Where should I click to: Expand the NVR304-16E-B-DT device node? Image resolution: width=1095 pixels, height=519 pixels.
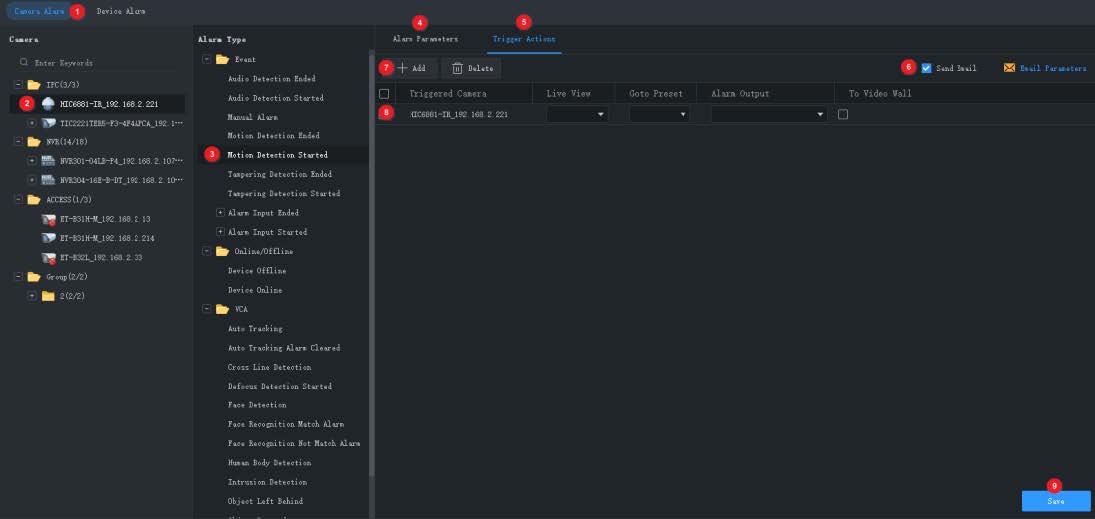[x=31, y=180]
